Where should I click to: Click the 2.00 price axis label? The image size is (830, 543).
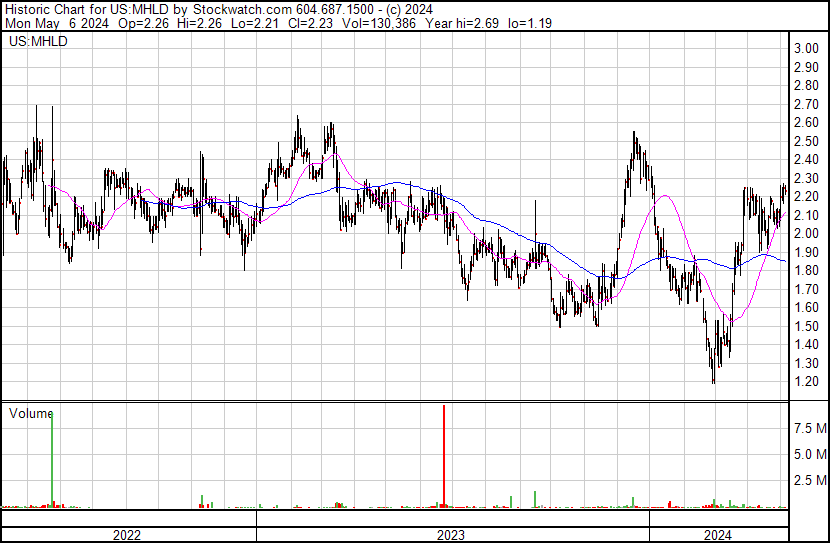tap(806, 234)
